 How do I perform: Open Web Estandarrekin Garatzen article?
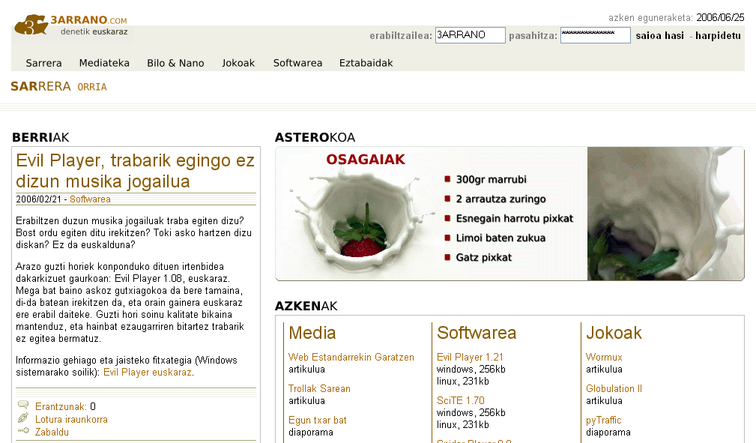click(x=351, y=357)
